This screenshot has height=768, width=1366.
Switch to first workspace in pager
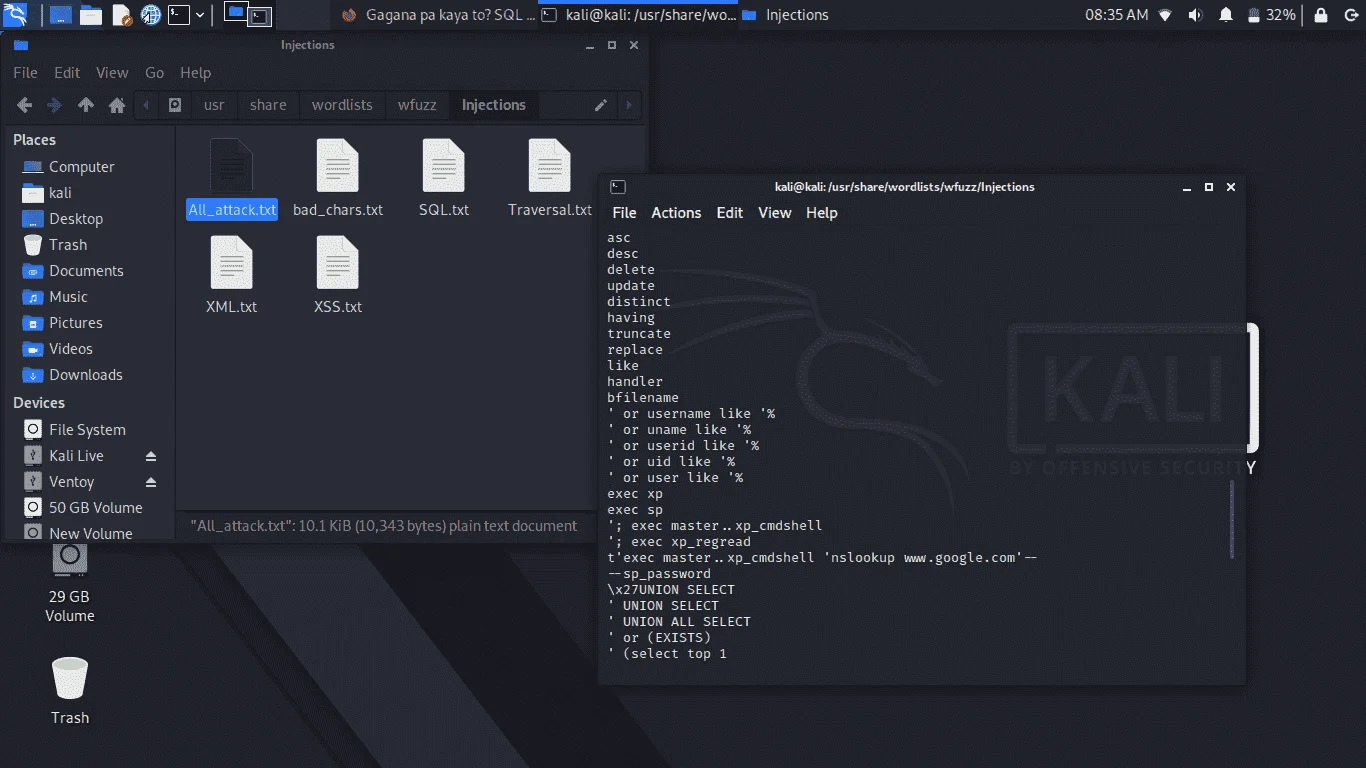click(x=235, y=14)
